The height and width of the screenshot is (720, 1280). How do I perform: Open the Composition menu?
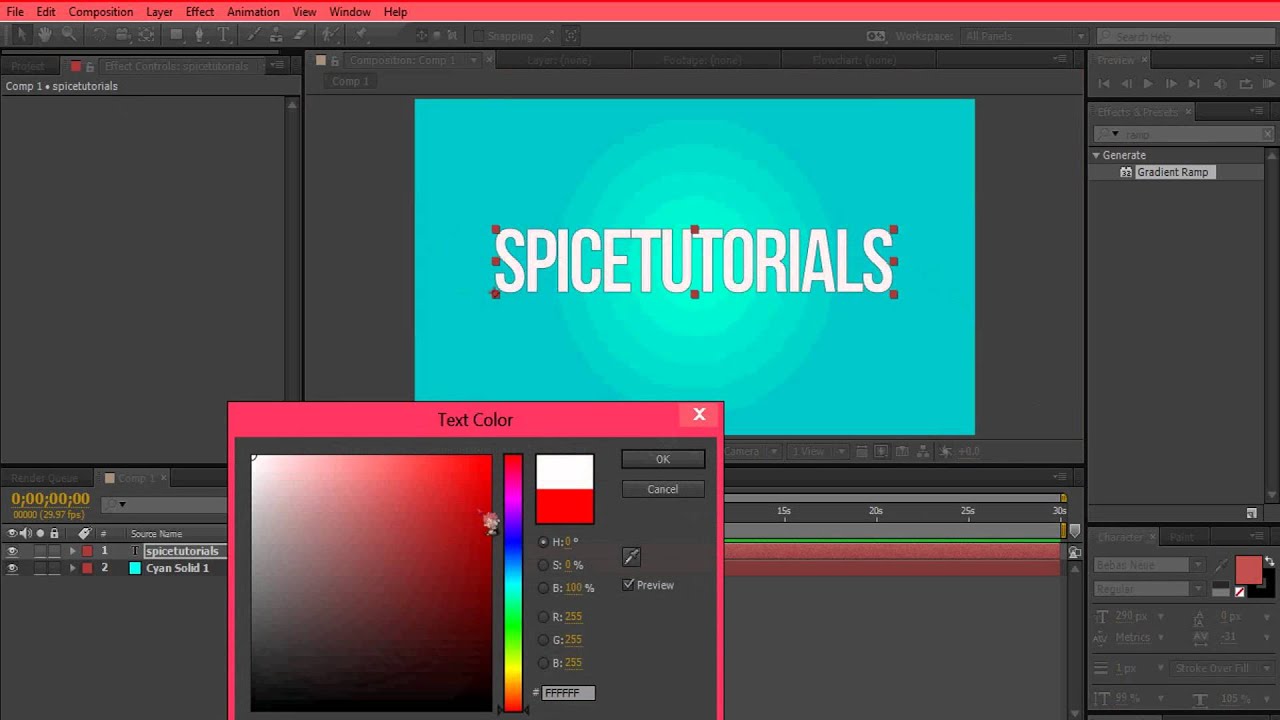pos(101,12)
